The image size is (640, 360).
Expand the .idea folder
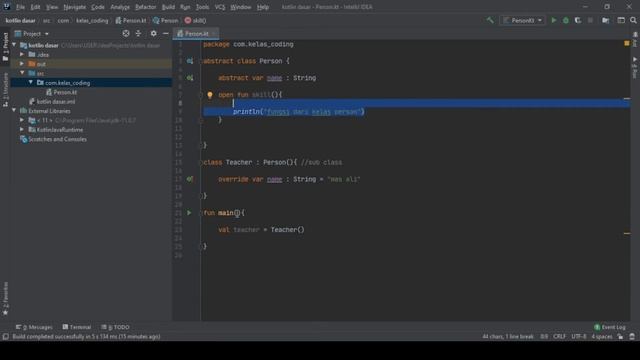[22, 54]
